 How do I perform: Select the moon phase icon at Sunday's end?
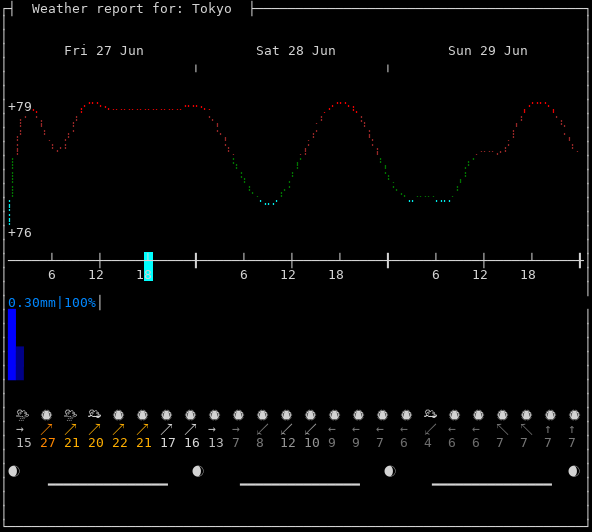(574, 471)
